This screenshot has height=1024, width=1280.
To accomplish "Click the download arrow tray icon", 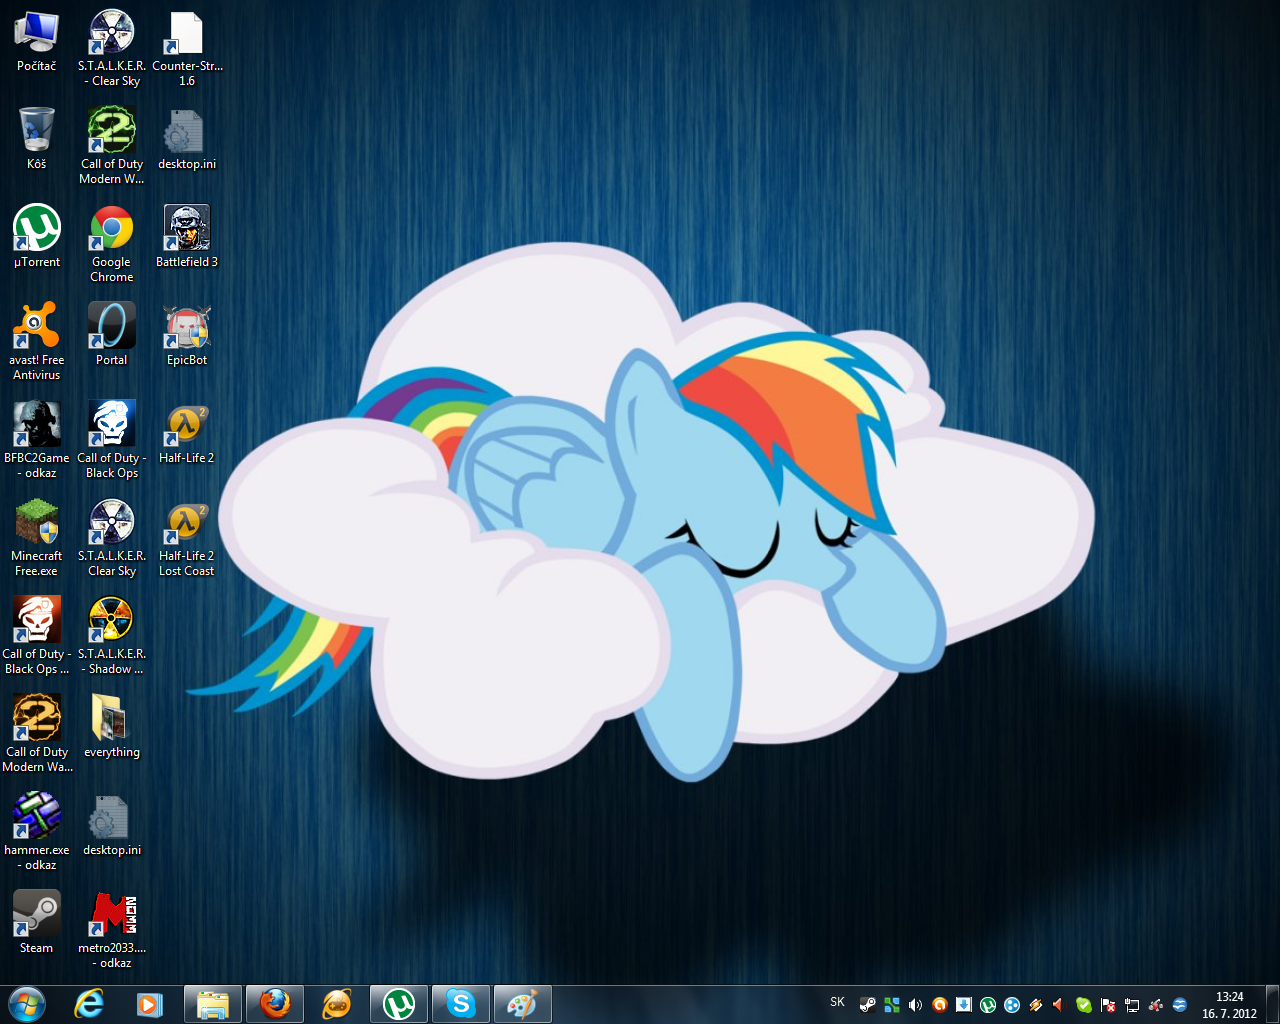I will point(964,1005).
